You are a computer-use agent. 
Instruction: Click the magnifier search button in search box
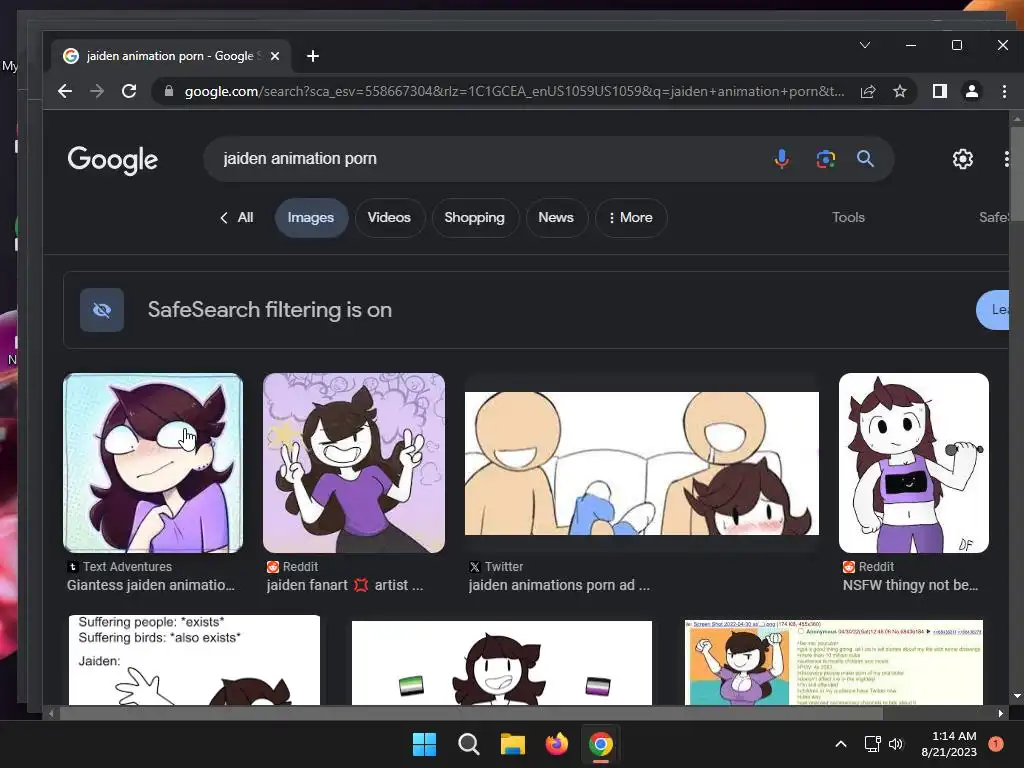pos(865,159)
